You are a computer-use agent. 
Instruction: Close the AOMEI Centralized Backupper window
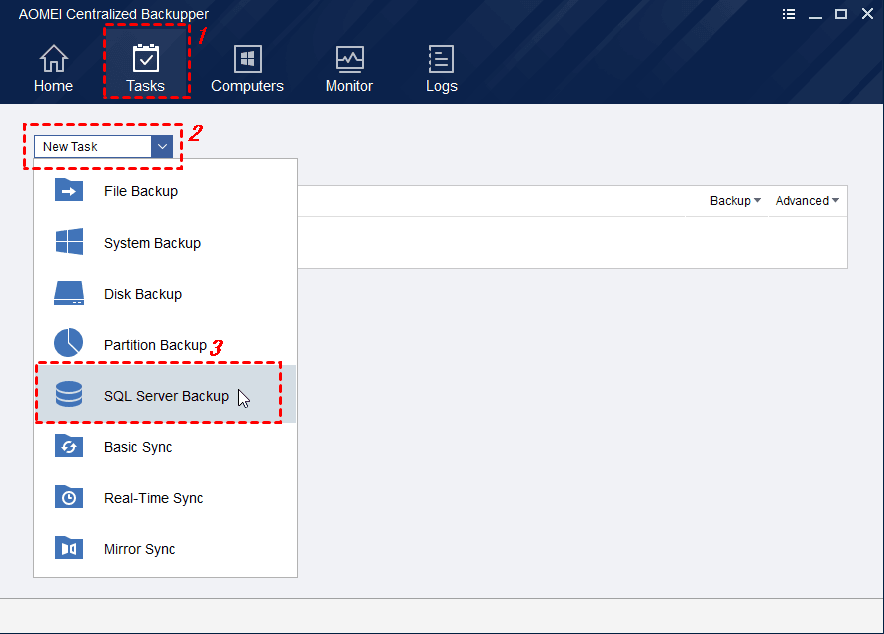(867, 14)
